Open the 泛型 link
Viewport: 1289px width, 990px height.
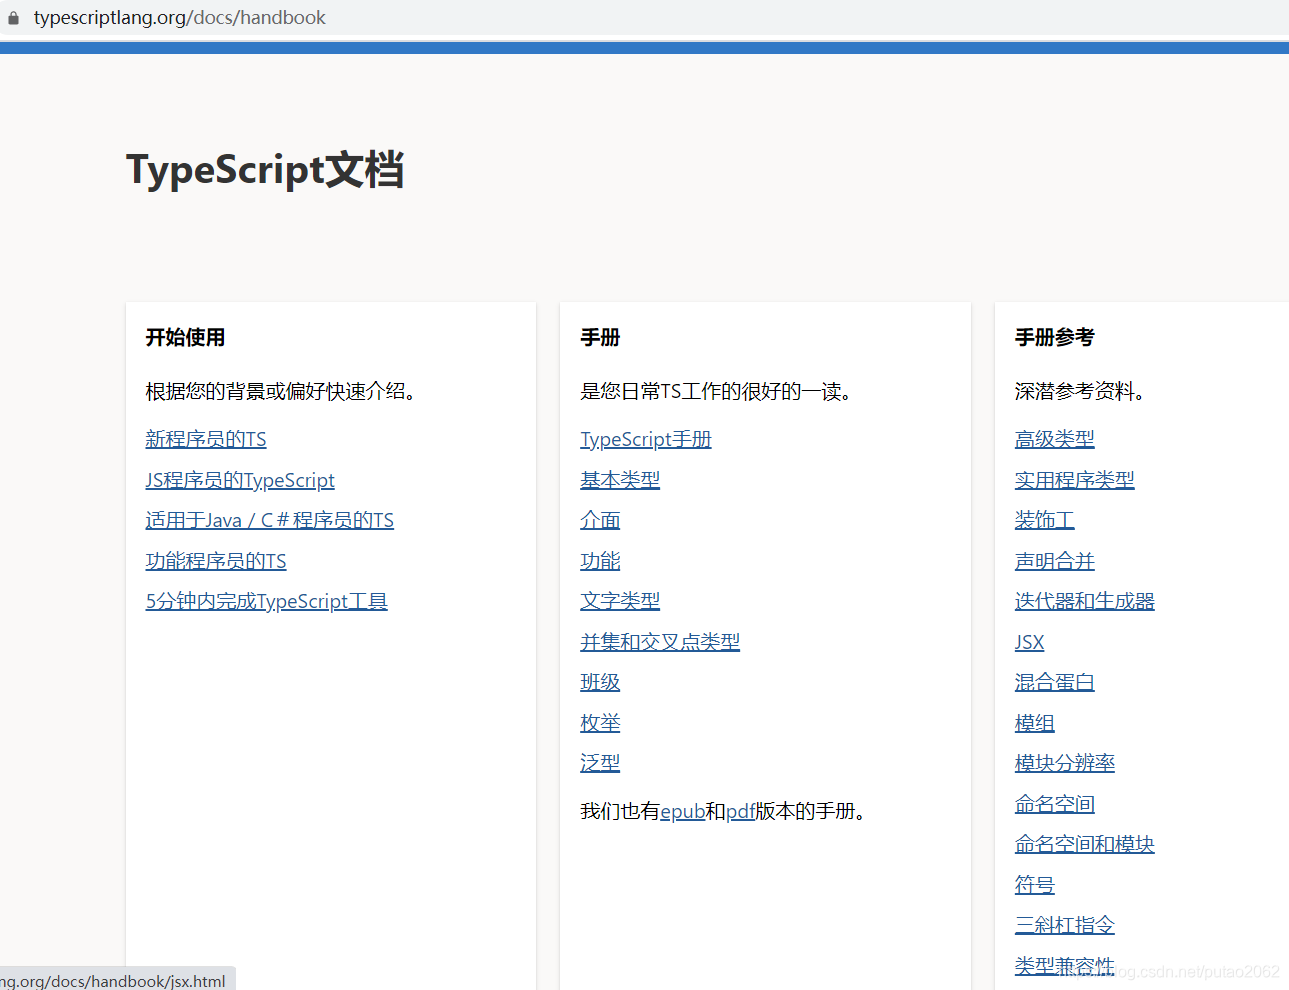pyautogui.click(x=600, y=763)
